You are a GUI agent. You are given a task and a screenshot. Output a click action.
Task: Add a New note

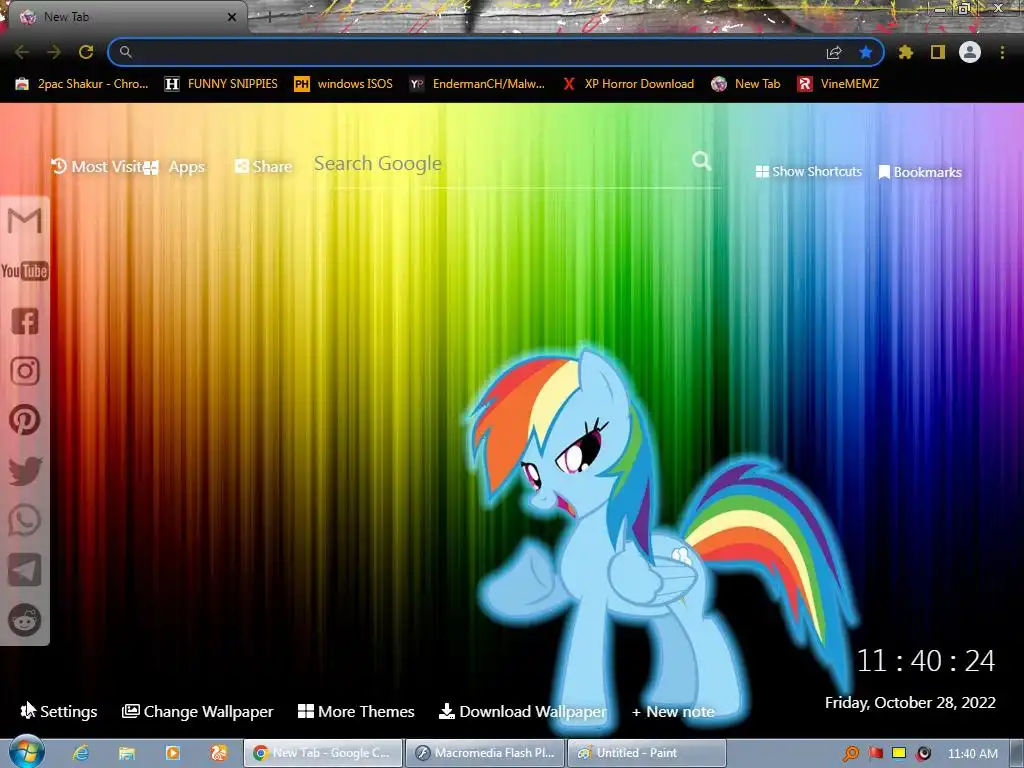(673, 712)
